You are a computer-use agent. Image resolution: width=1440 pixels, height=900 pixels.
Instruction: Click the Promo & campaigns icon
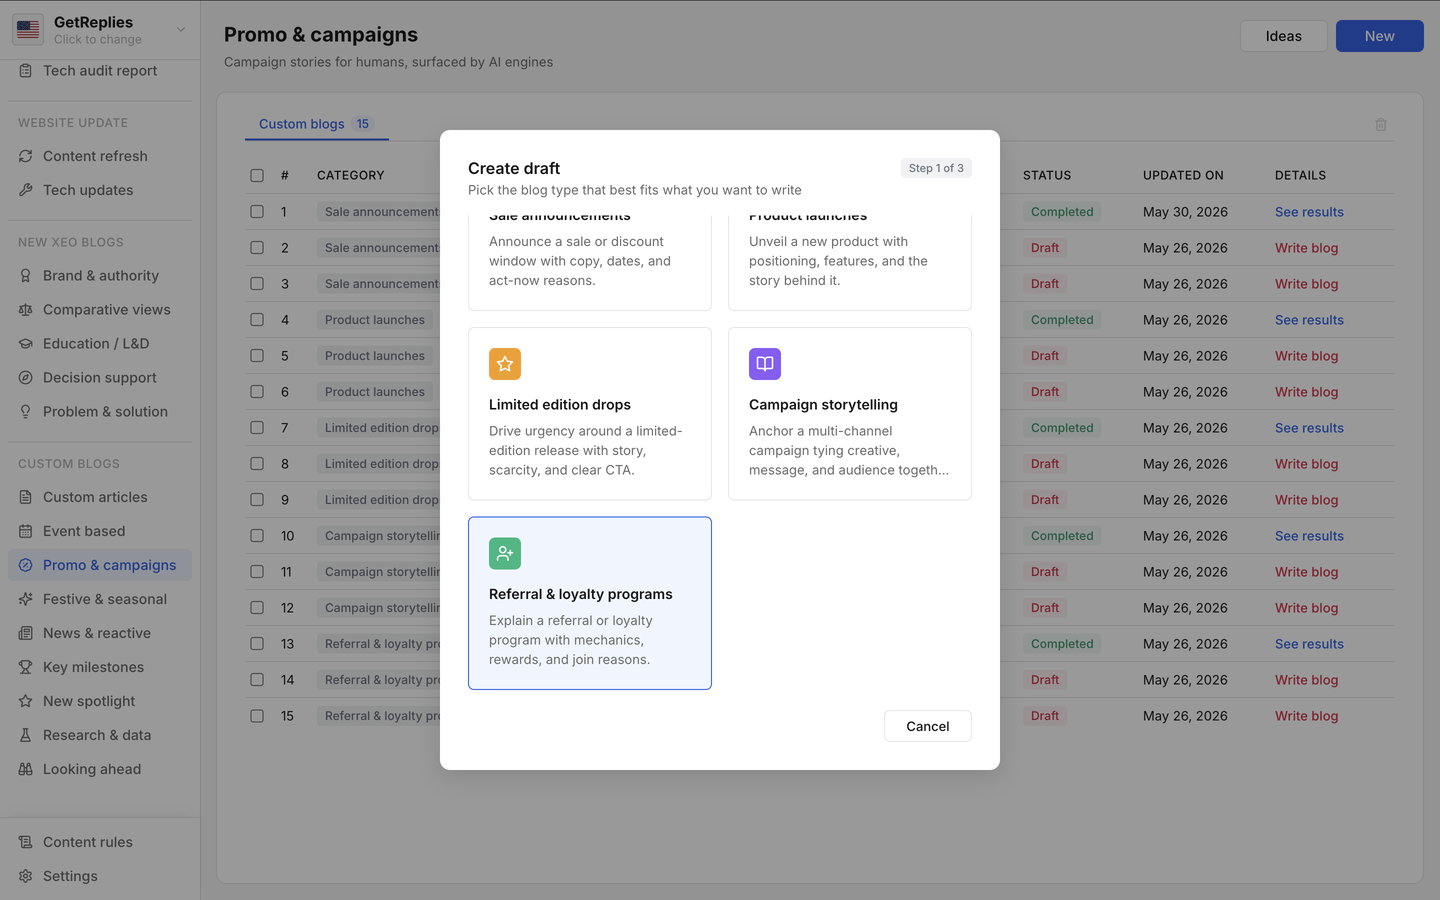click(x=26, y=565)
